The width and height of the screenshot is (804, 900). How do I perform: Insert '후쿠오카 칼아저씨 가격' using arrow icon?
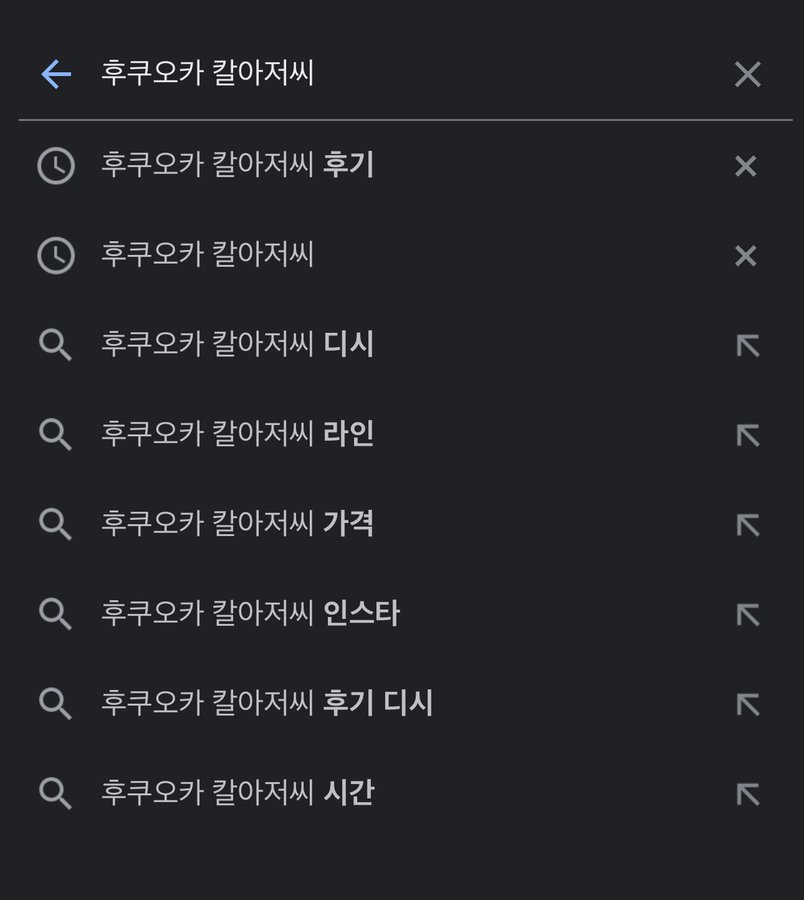747,525
